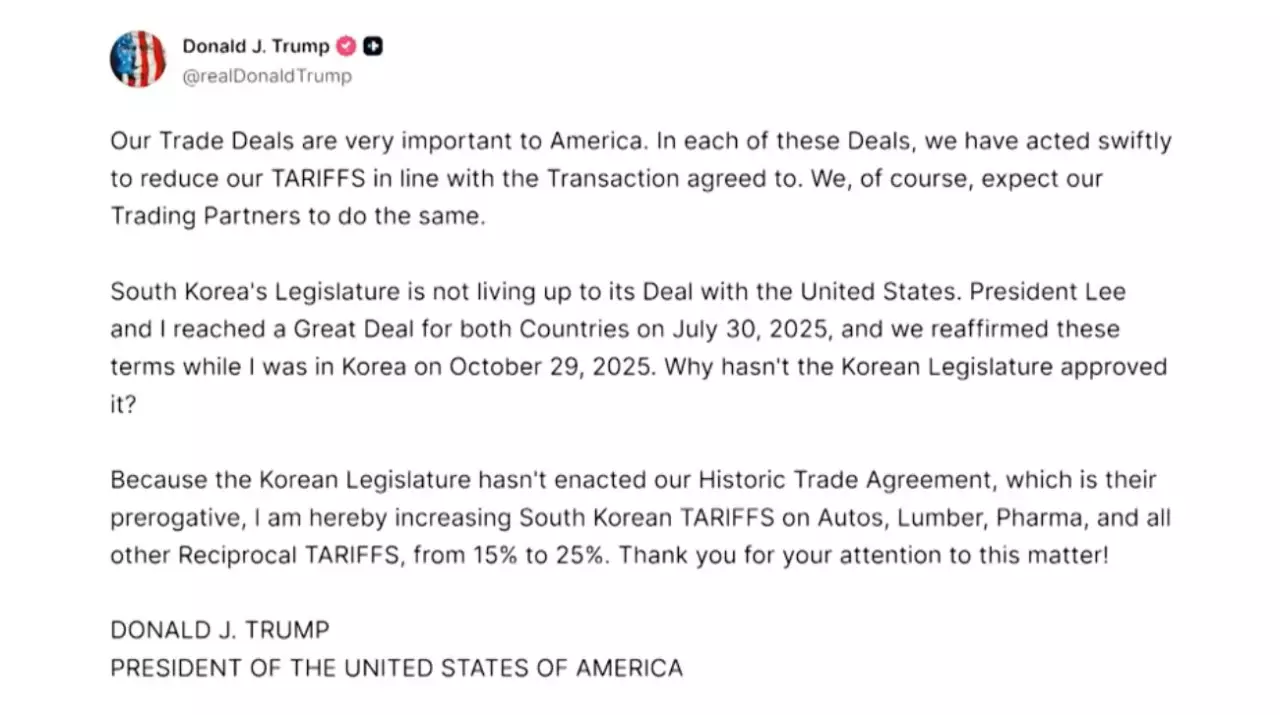Click the paragraph starting "Because the Korean Legislature"

tap(640, 518)
